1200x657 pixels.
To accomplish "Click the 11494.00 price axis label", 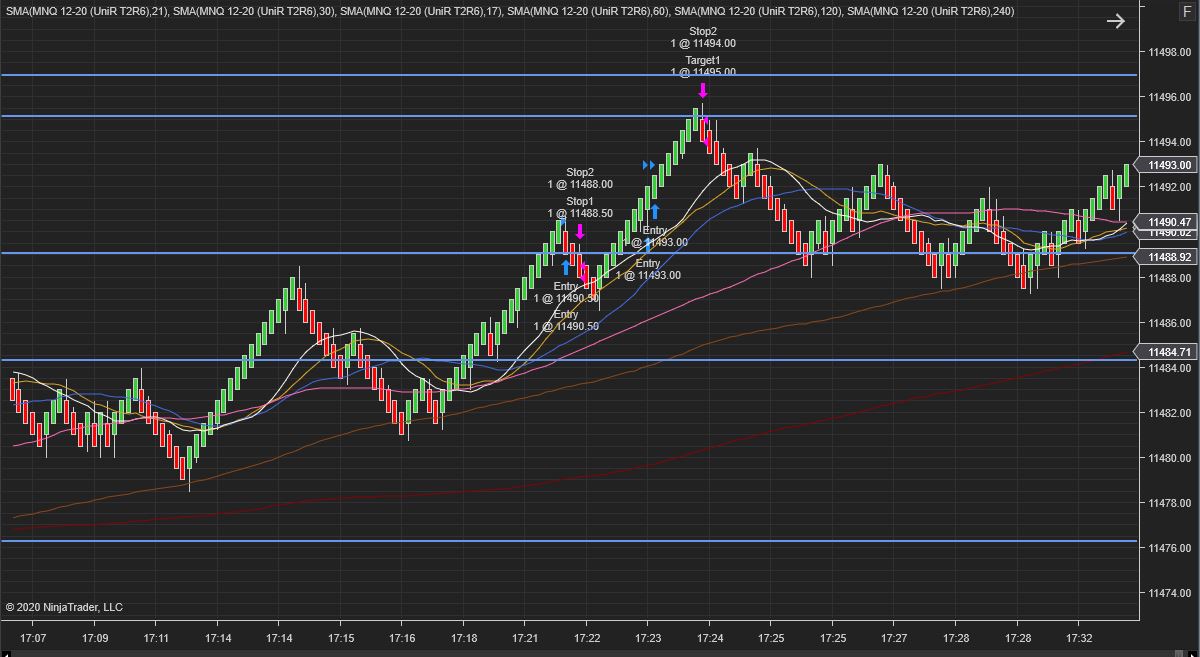I will [x=1169, y=142].
